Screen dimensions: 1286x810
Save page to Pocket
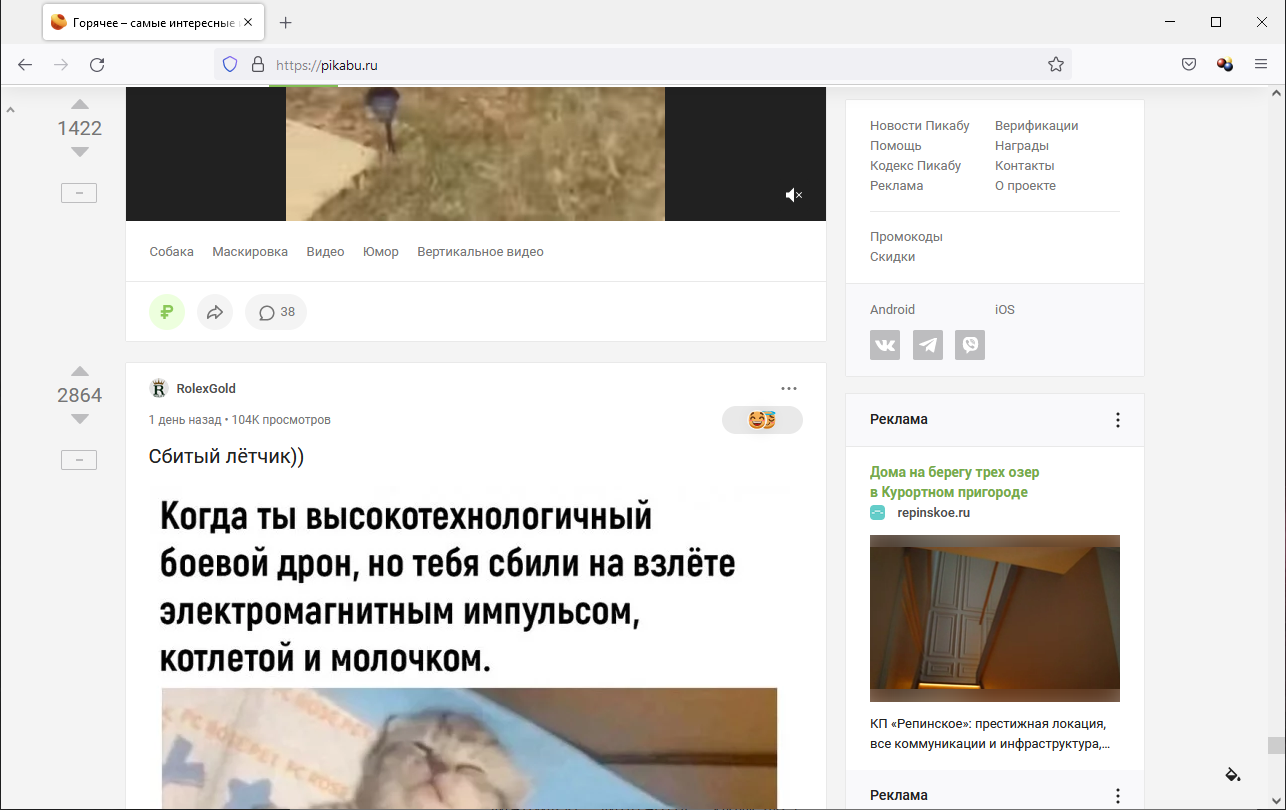[1189, 64]
